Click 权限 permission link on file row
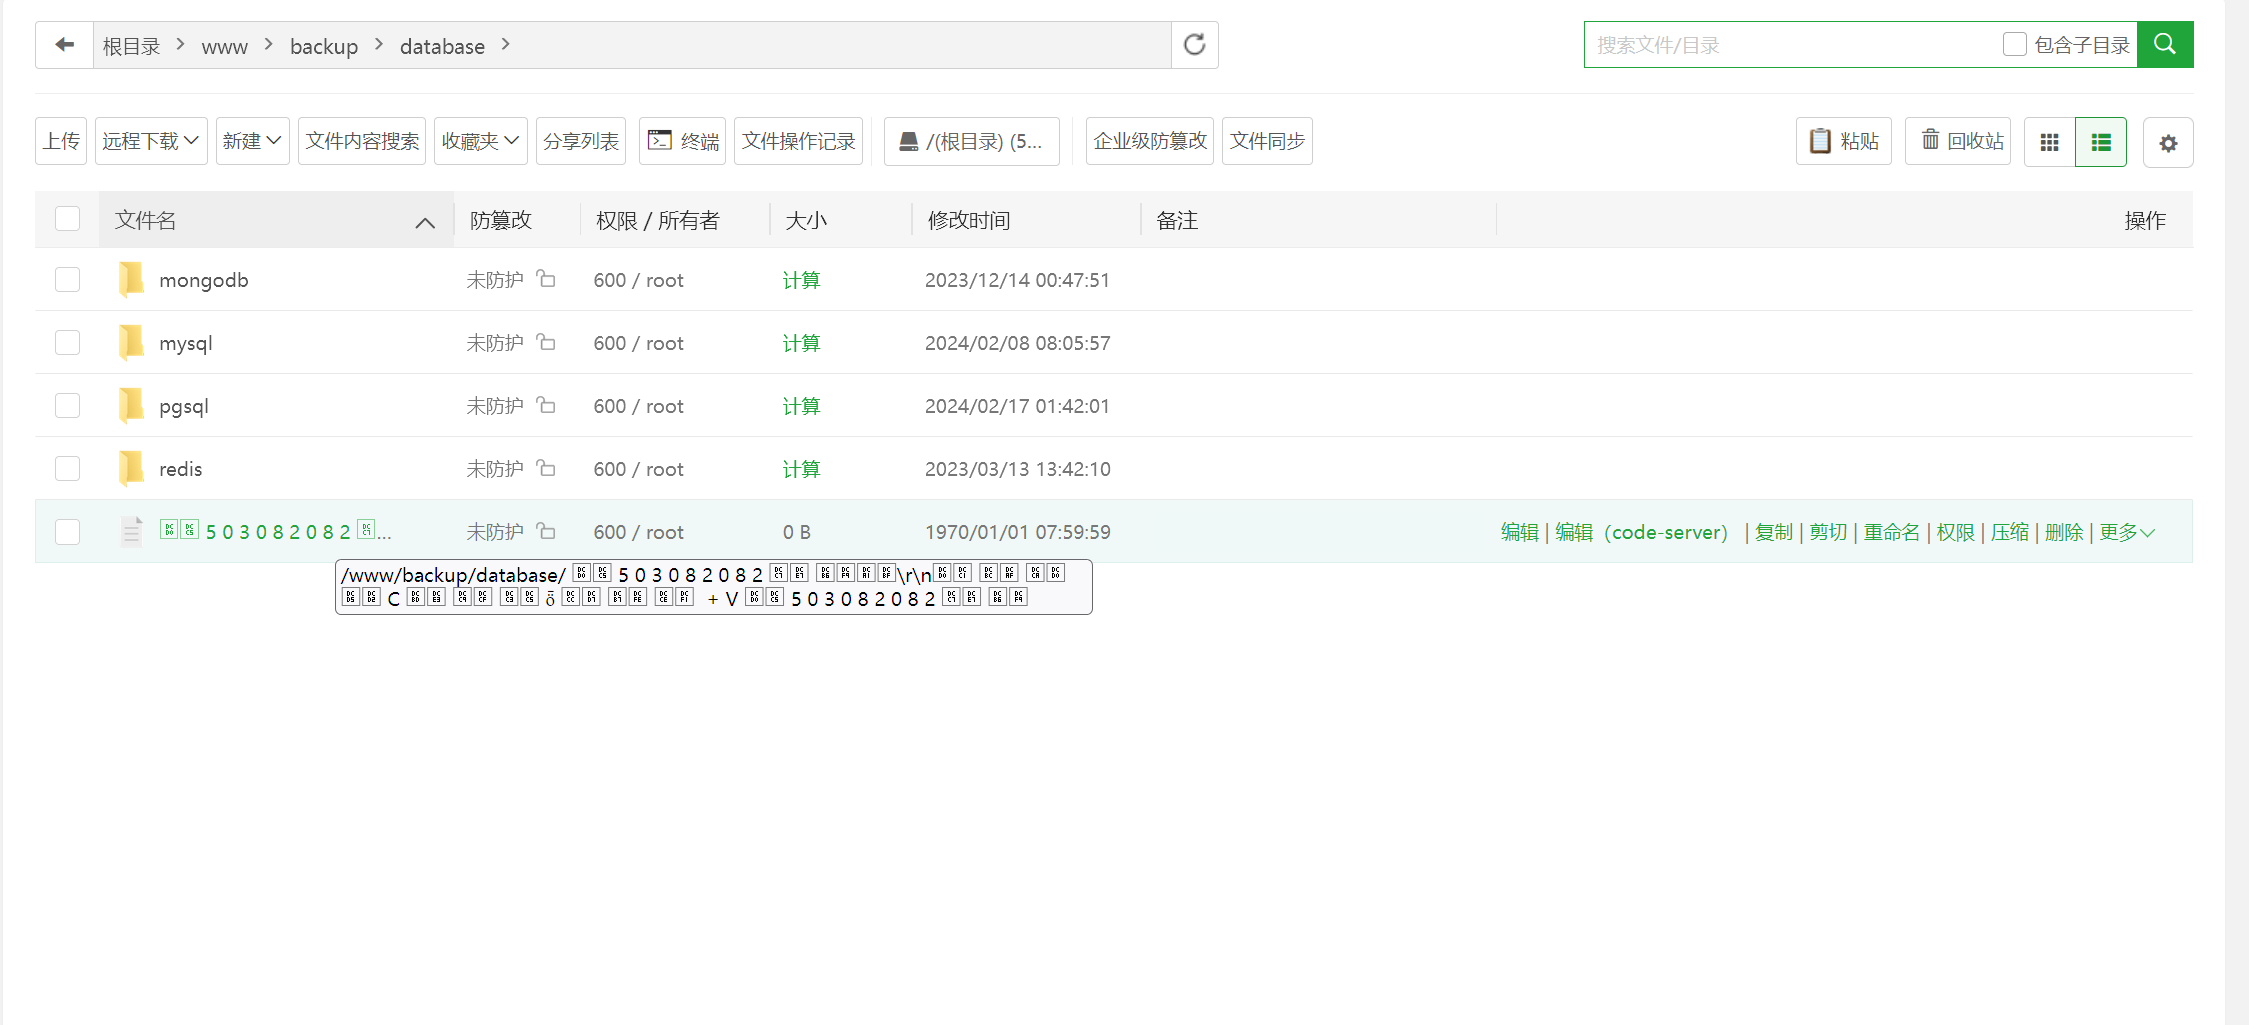The width and height of the screenshot is (2249, 1025). 1956,532
